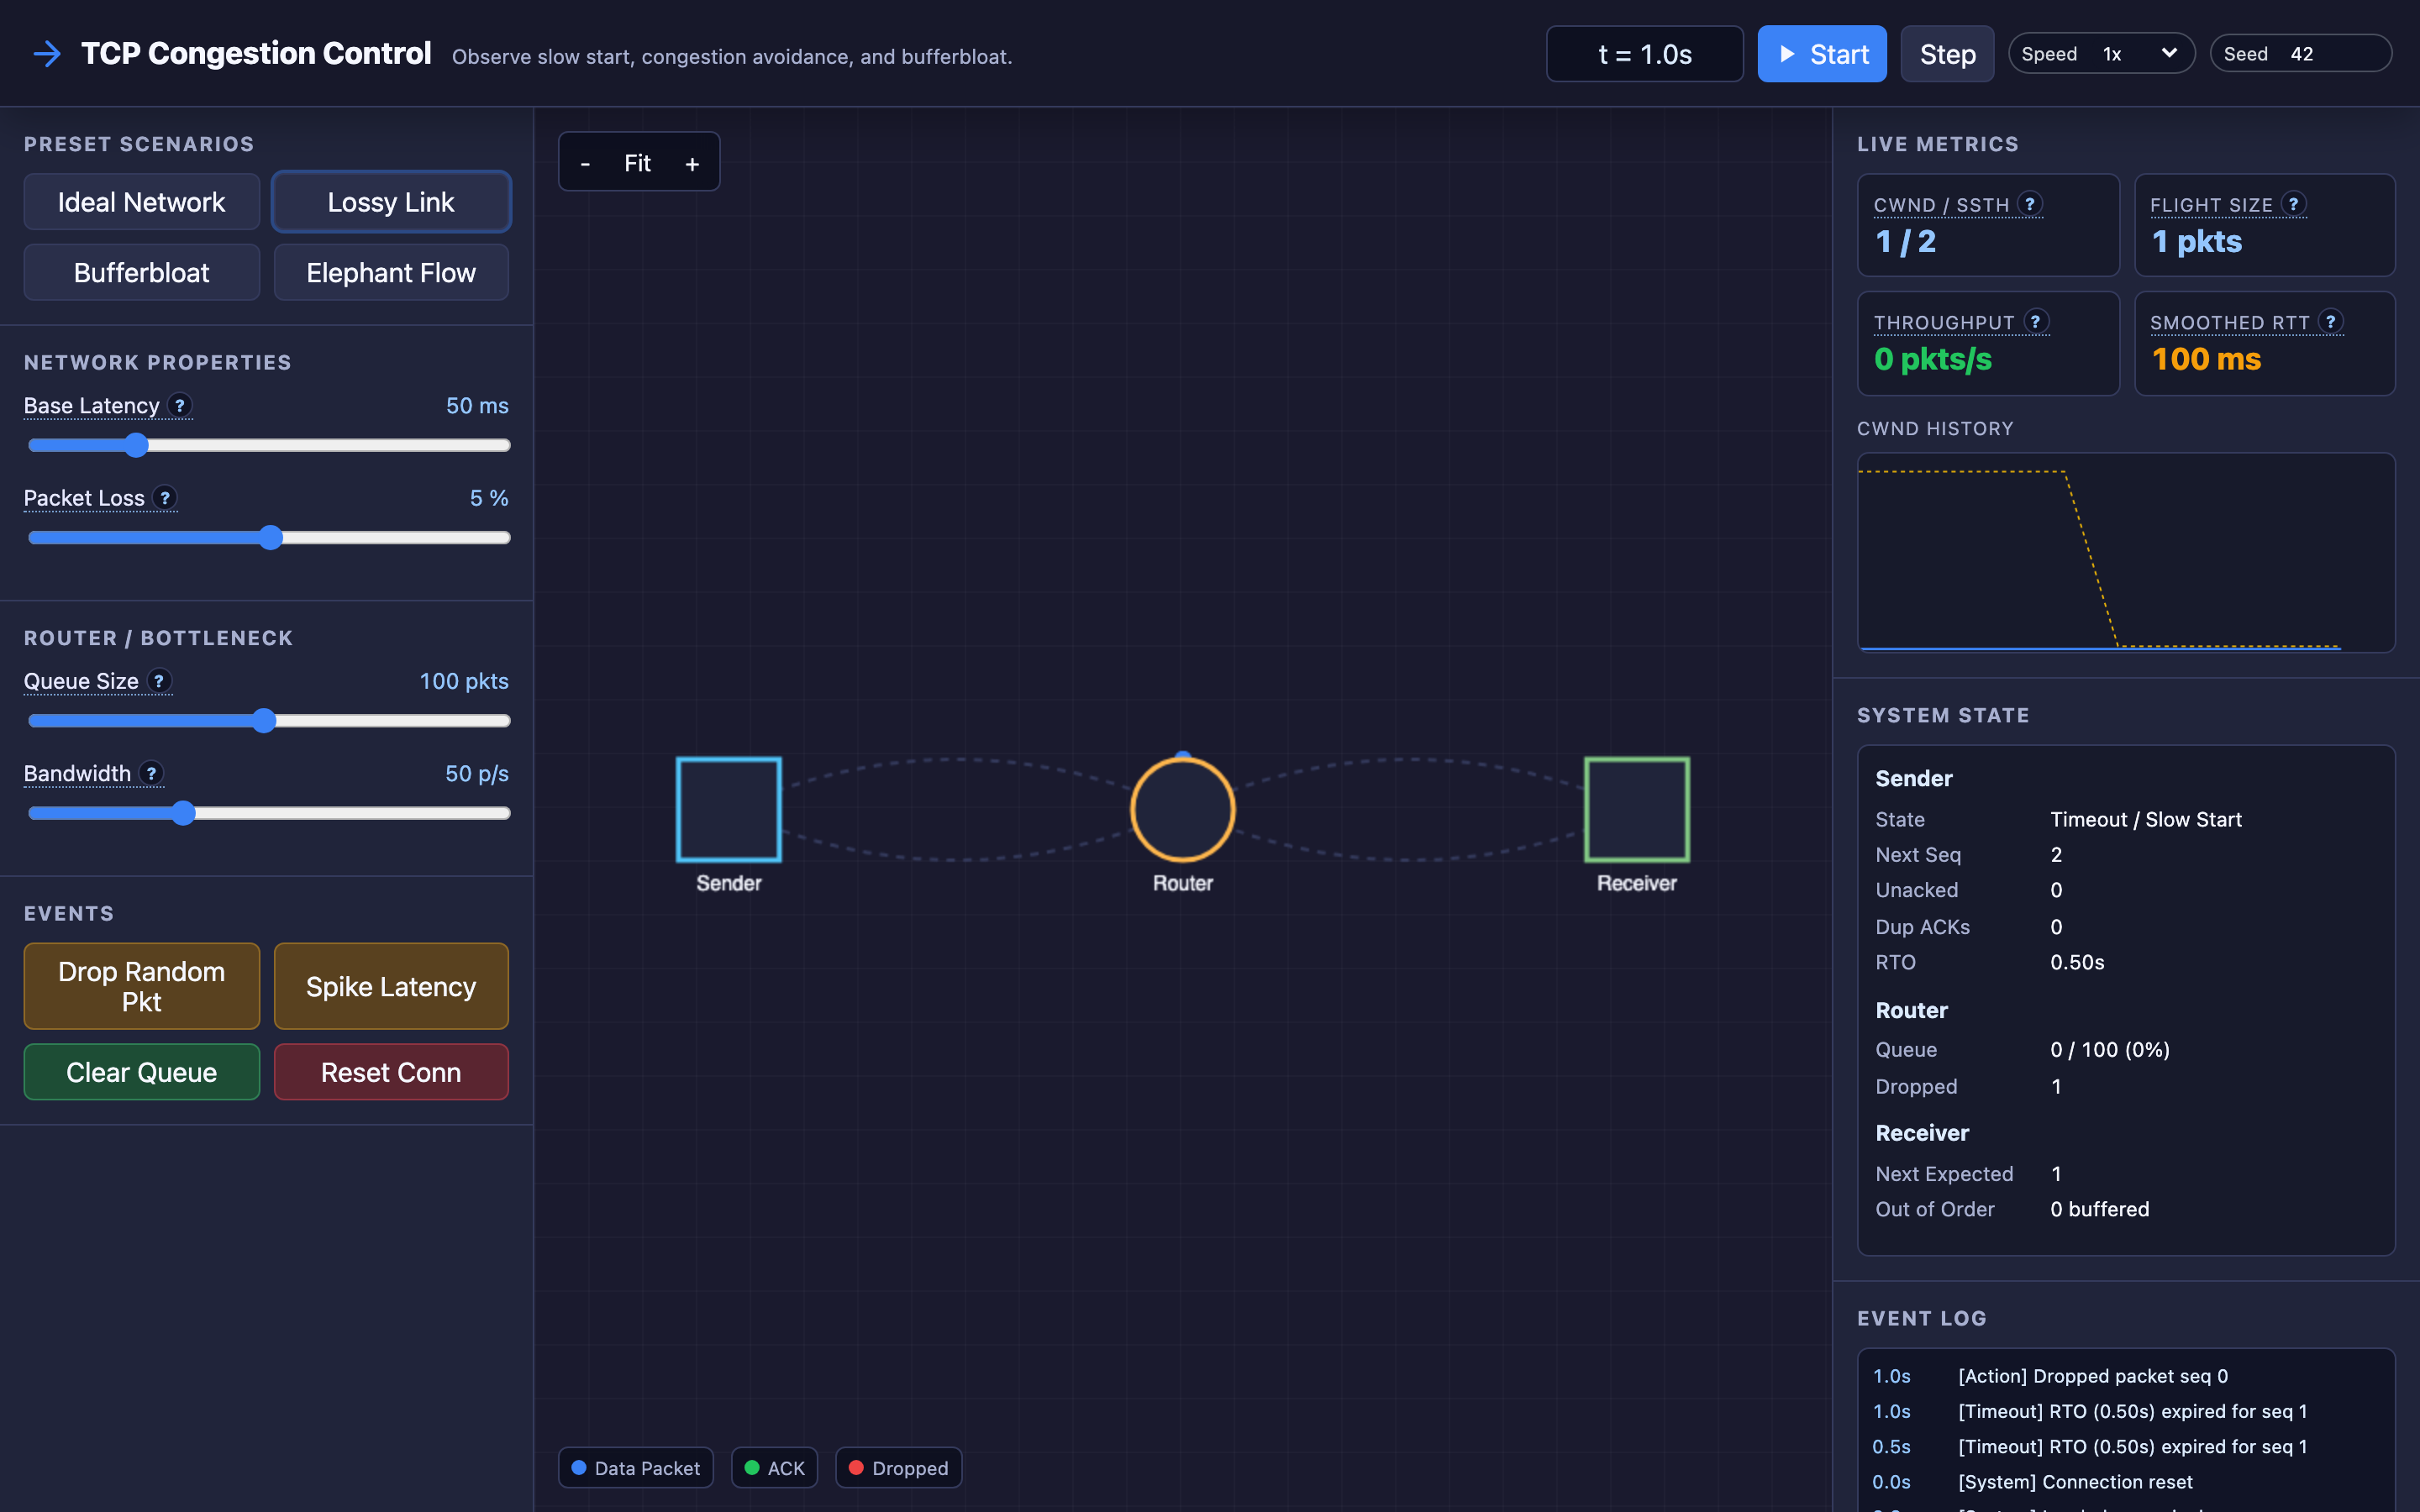Image resolution: width=2420 pixels, height=1512 pixels.
Task: Click the Queue value '0 / 100 (0%)'
Action: point(2110,1050)
